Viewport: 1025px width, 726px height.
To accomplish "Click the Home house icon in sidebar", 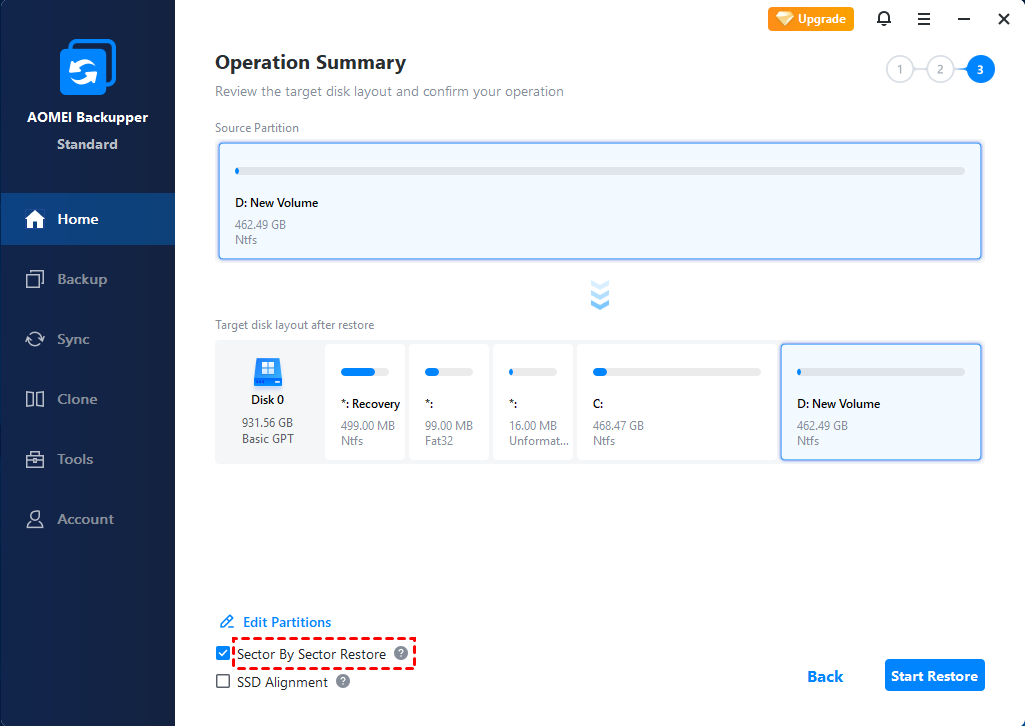I will pos(35,220).
